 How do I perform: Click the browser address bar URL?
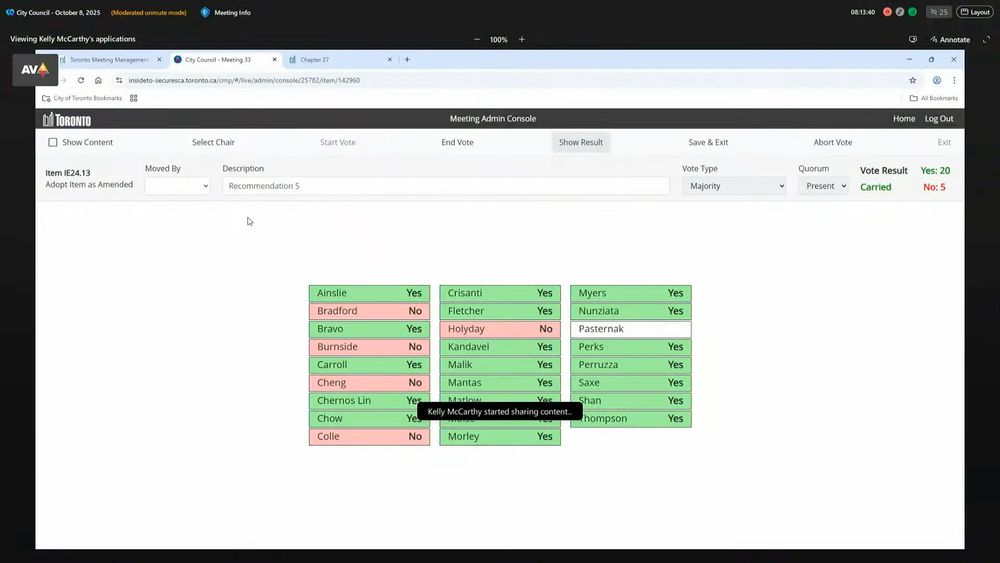click(244, 80)
